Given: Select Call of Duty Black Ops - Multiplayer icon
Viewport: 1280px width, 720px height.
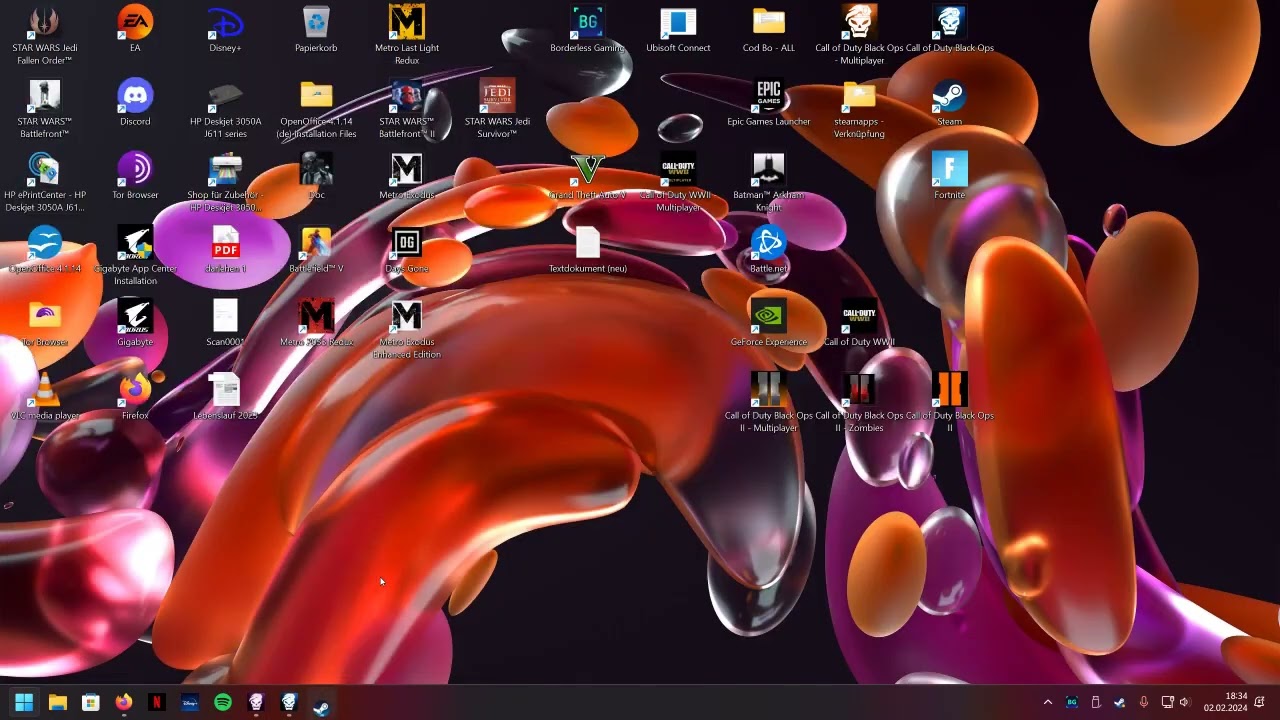Looking at the screenshot, I should 859,35.
